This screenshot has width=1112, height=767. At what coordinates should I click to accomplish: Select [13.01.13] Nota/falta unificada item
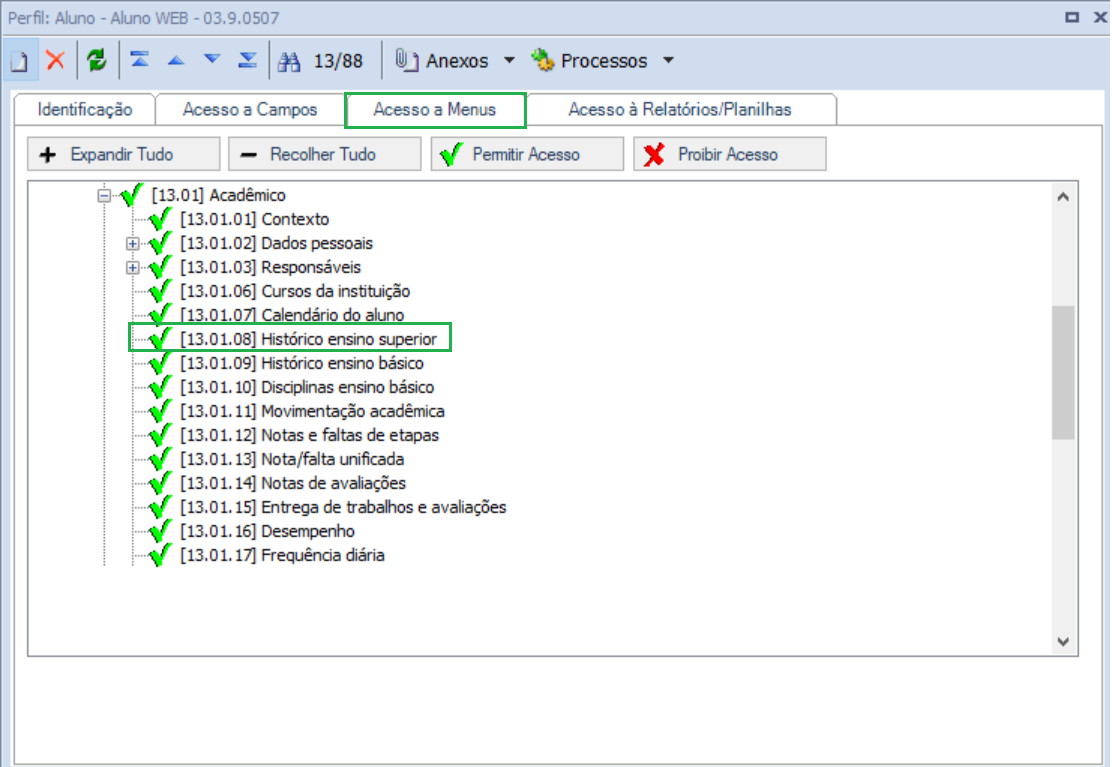(291, 459)
